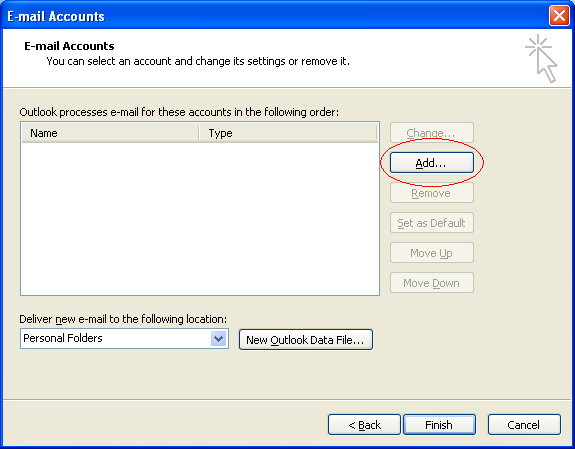Click the Add... button circled in red

(x=432, y=163)
